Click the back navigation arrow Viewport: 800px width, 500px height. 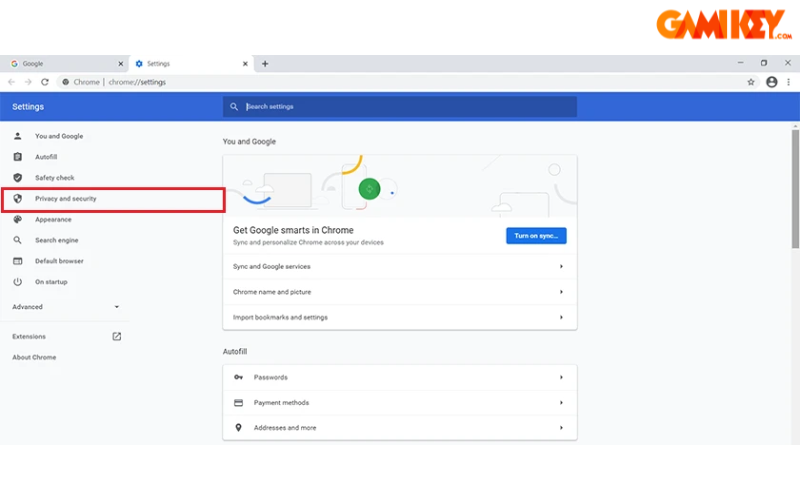(x=12, y=82)
